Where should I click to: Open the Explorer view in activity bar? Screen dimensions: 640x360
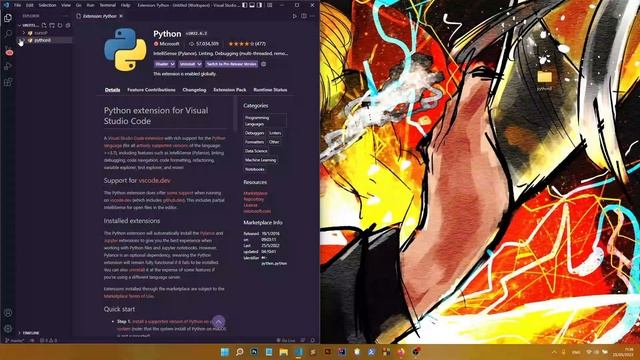[x=8, y=18]
